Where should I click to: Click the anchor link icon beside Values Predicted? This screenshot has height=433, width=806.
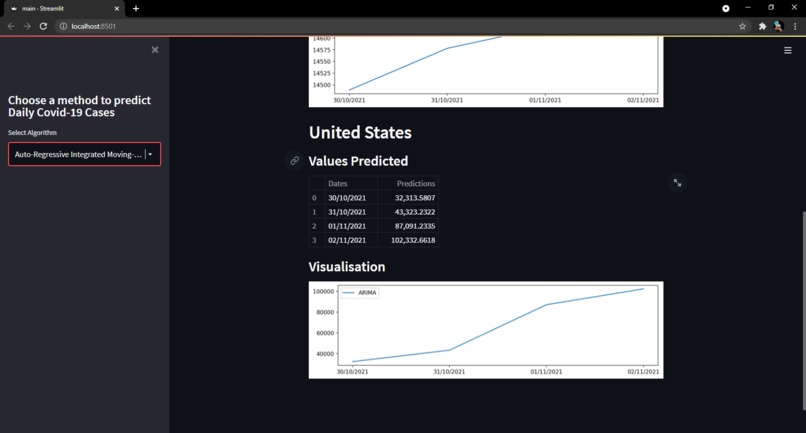(x=295, y=161)
